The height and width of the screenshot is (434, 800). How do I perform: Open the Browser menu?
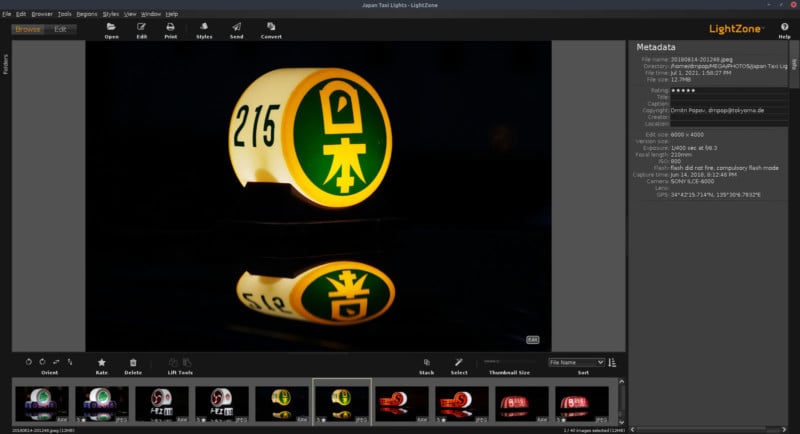point(42,15)
